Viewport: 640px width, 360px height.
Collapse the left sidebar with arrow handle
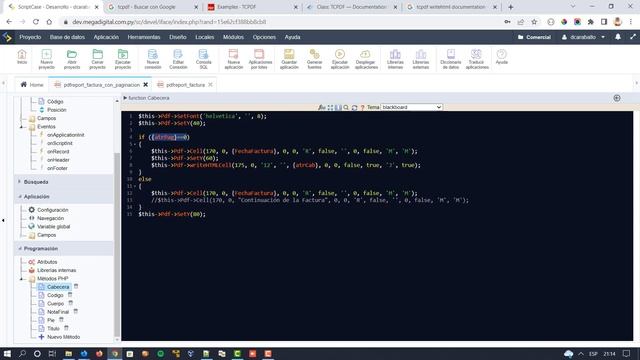(x=3, y=220)
